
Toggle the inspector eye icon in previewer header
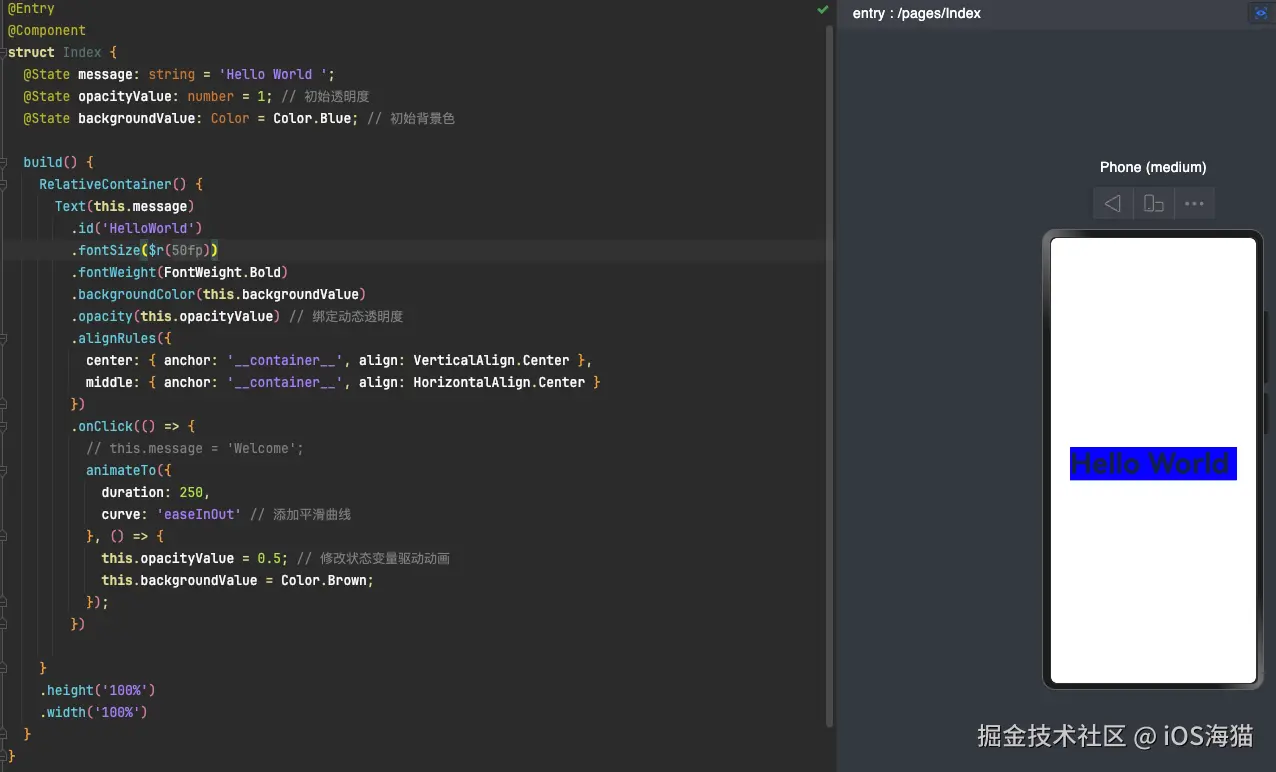point(1260,13)
